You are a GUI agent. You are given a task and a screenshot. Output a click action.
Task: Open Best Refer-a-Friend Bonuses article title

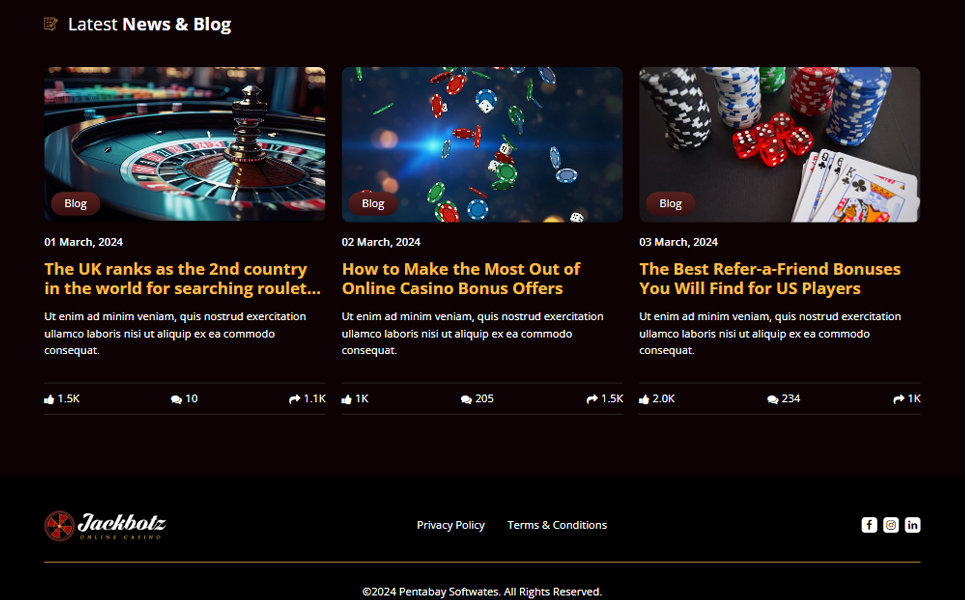(x=770, y=279)
